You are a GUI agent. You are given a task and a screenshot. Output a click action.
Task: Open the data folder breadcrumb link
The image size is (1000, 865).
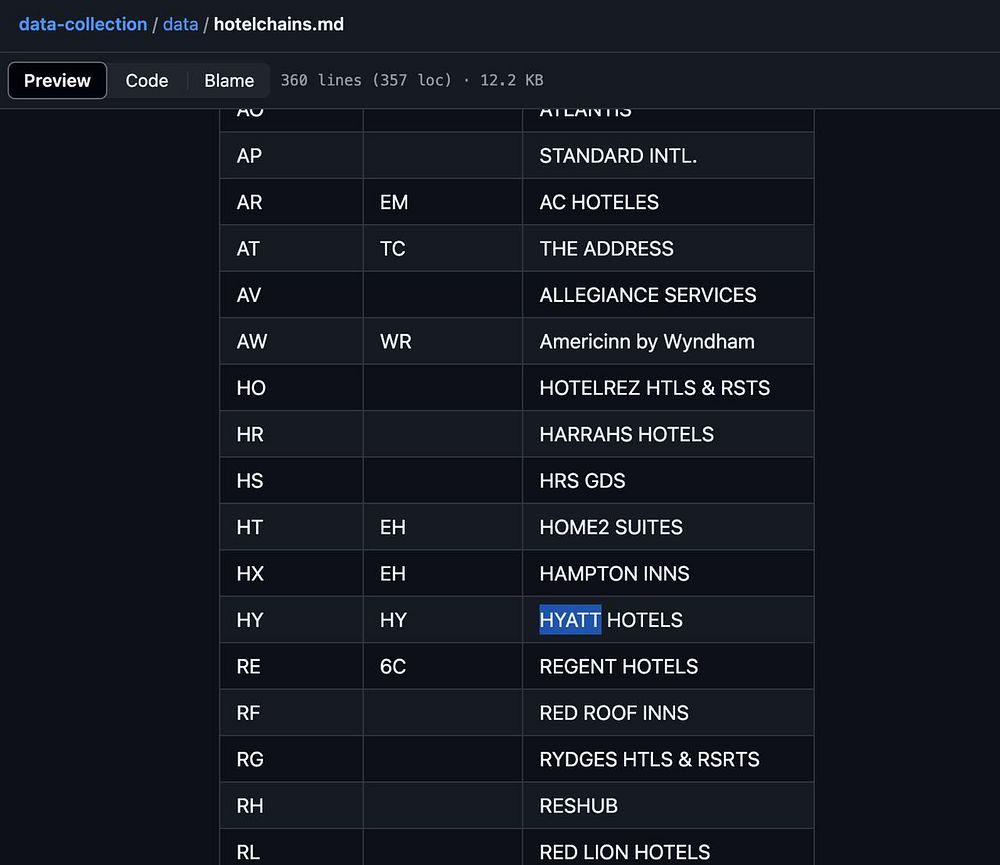click(180, 24)
